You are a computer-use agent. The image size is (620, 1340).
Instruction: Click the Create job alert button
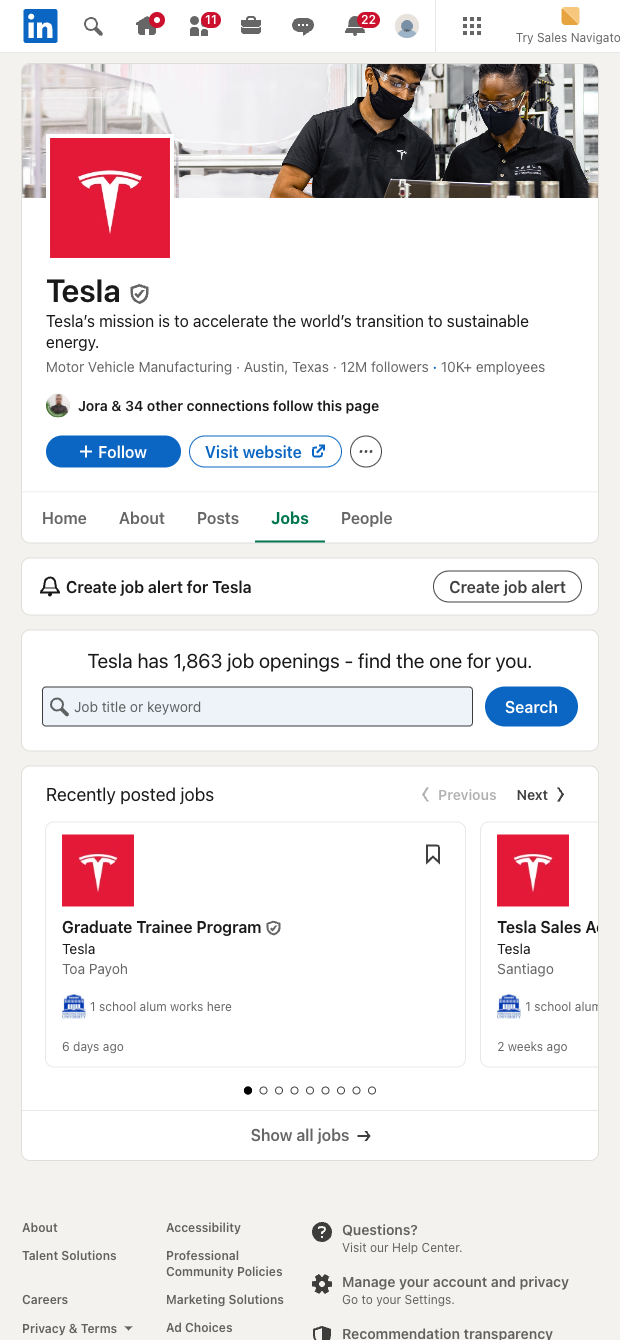click(507, 587)
